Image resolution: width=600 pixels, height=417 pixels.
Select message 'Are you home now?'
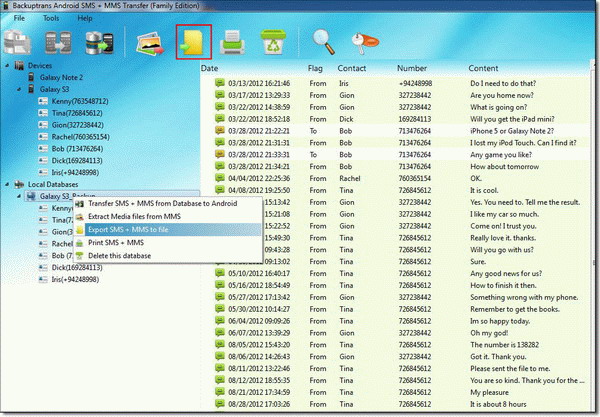click(502, 95)
